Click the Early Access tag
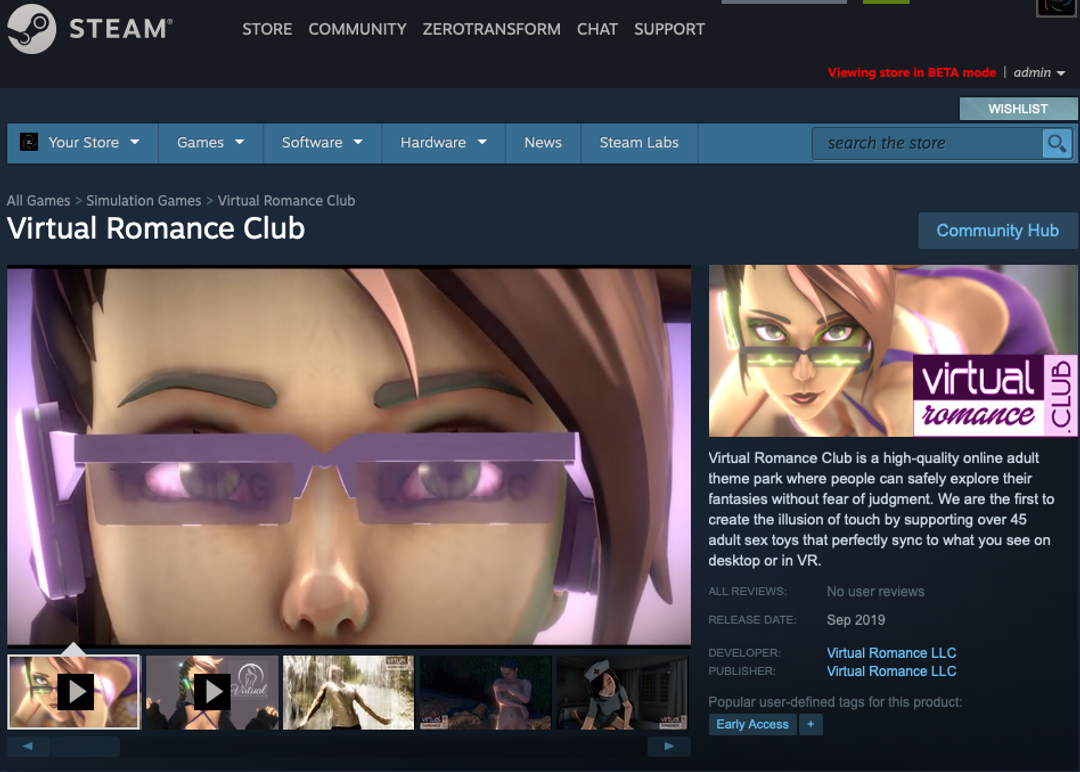This screenshot has height=772, width=1080. [x=752, y=724]
